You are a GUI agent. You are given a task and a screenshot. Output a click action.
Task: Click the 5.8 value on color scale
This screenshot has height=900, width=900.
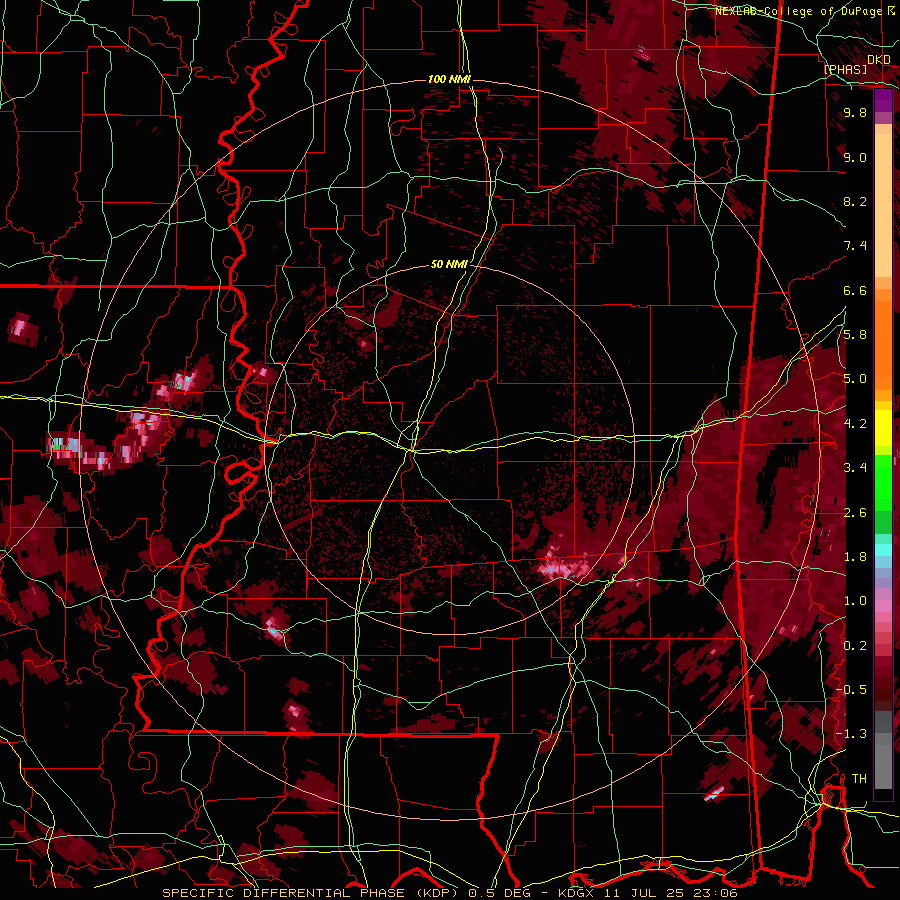tap(855, 335)
